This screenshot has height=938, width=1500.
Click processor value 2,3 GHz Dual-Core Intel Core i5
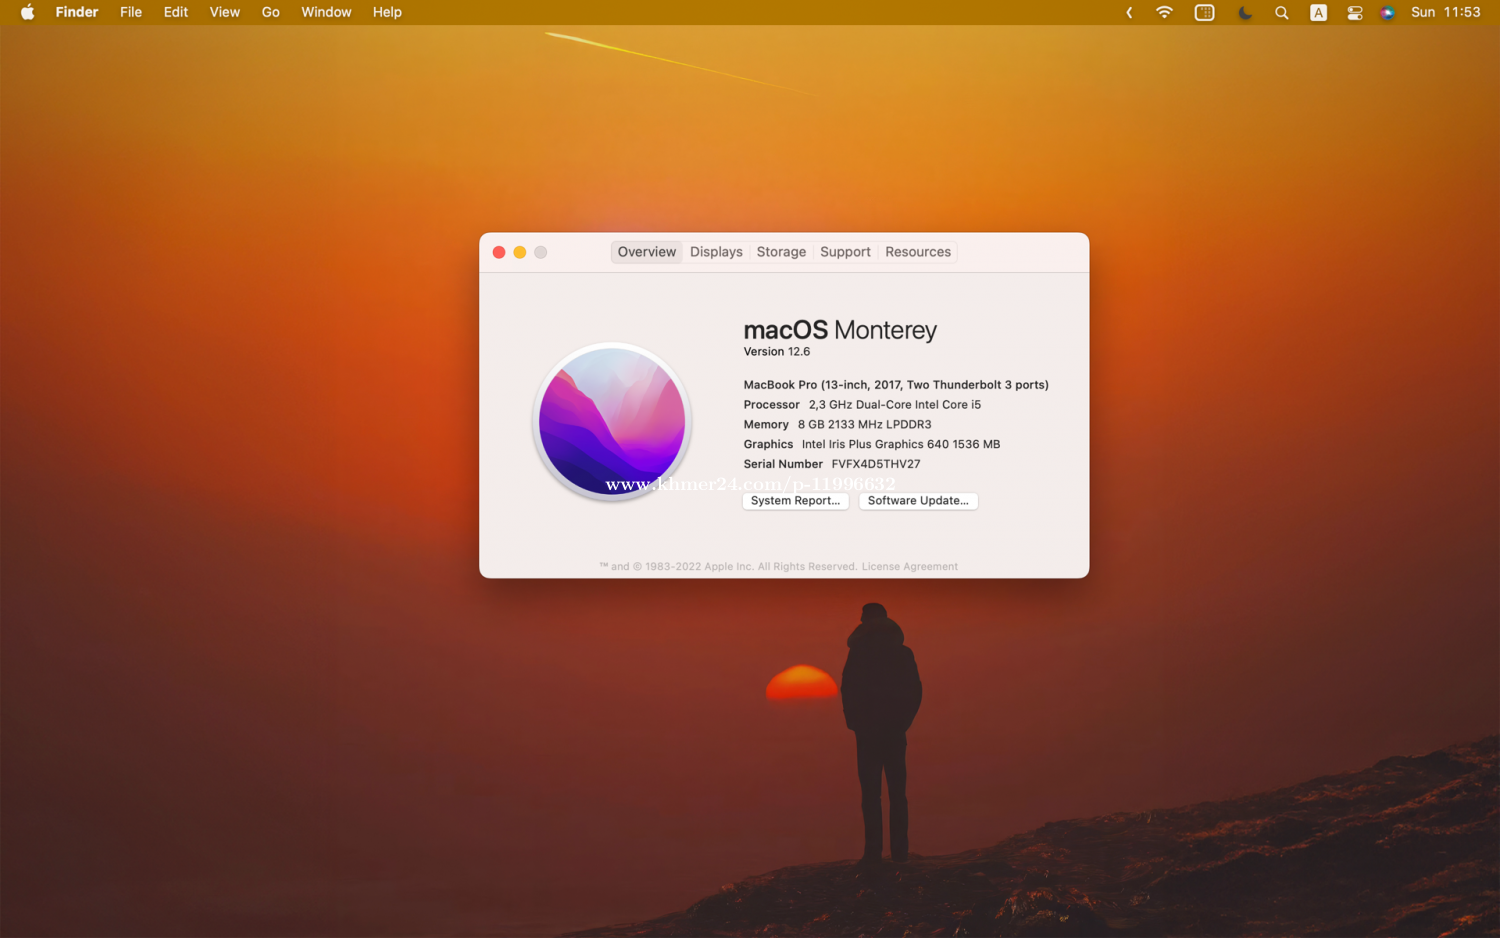pyautogui.click(x=895, y=405)
